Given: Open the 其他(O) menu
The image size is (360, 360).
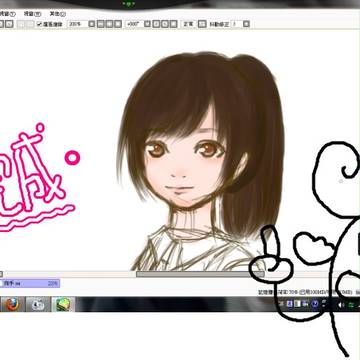Looking at the screenshot, I should coord(57,14).
